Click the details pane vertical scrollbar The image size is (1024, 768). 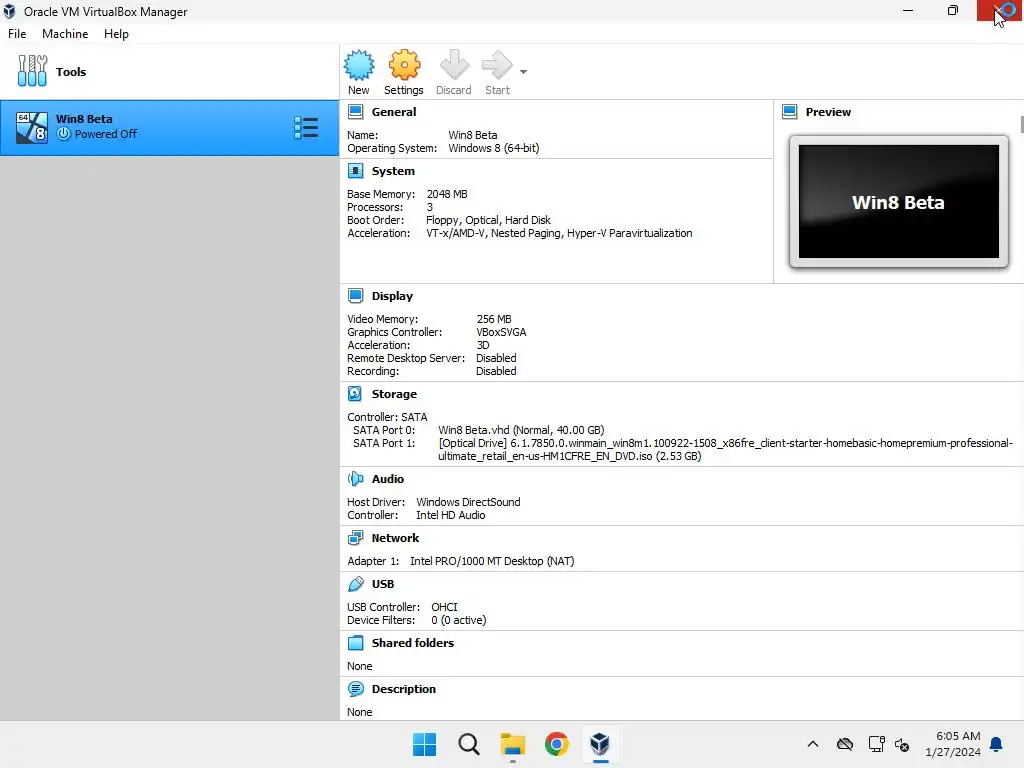click(1021, 124)
